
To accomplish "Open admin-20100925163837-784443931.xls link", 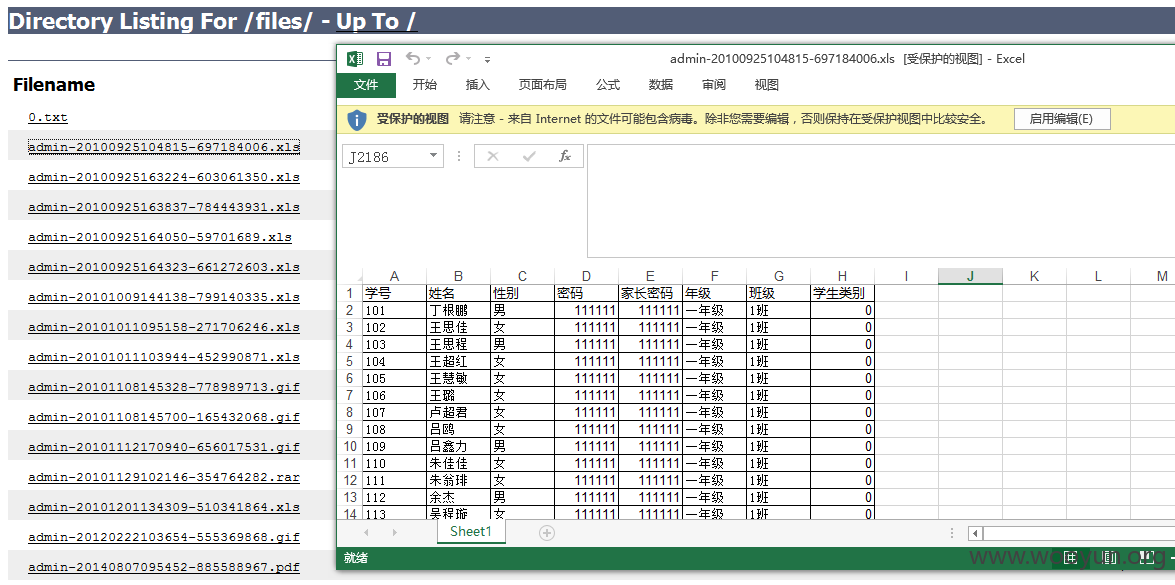I will pos(164,207).
